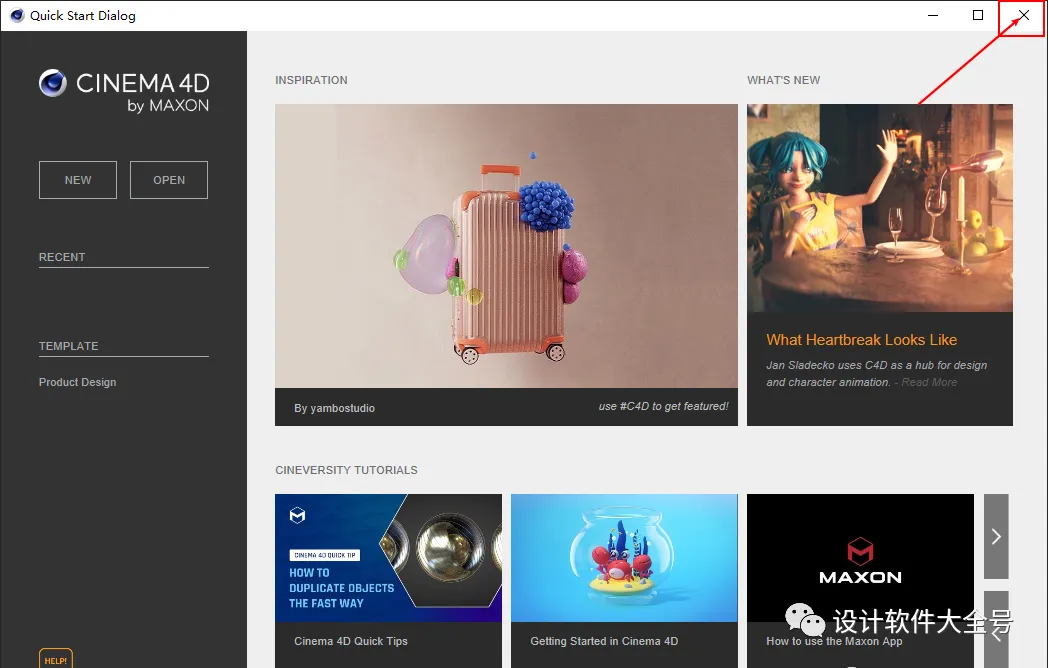Click the Cinema 4D logo in sidebar

[124, 91]
